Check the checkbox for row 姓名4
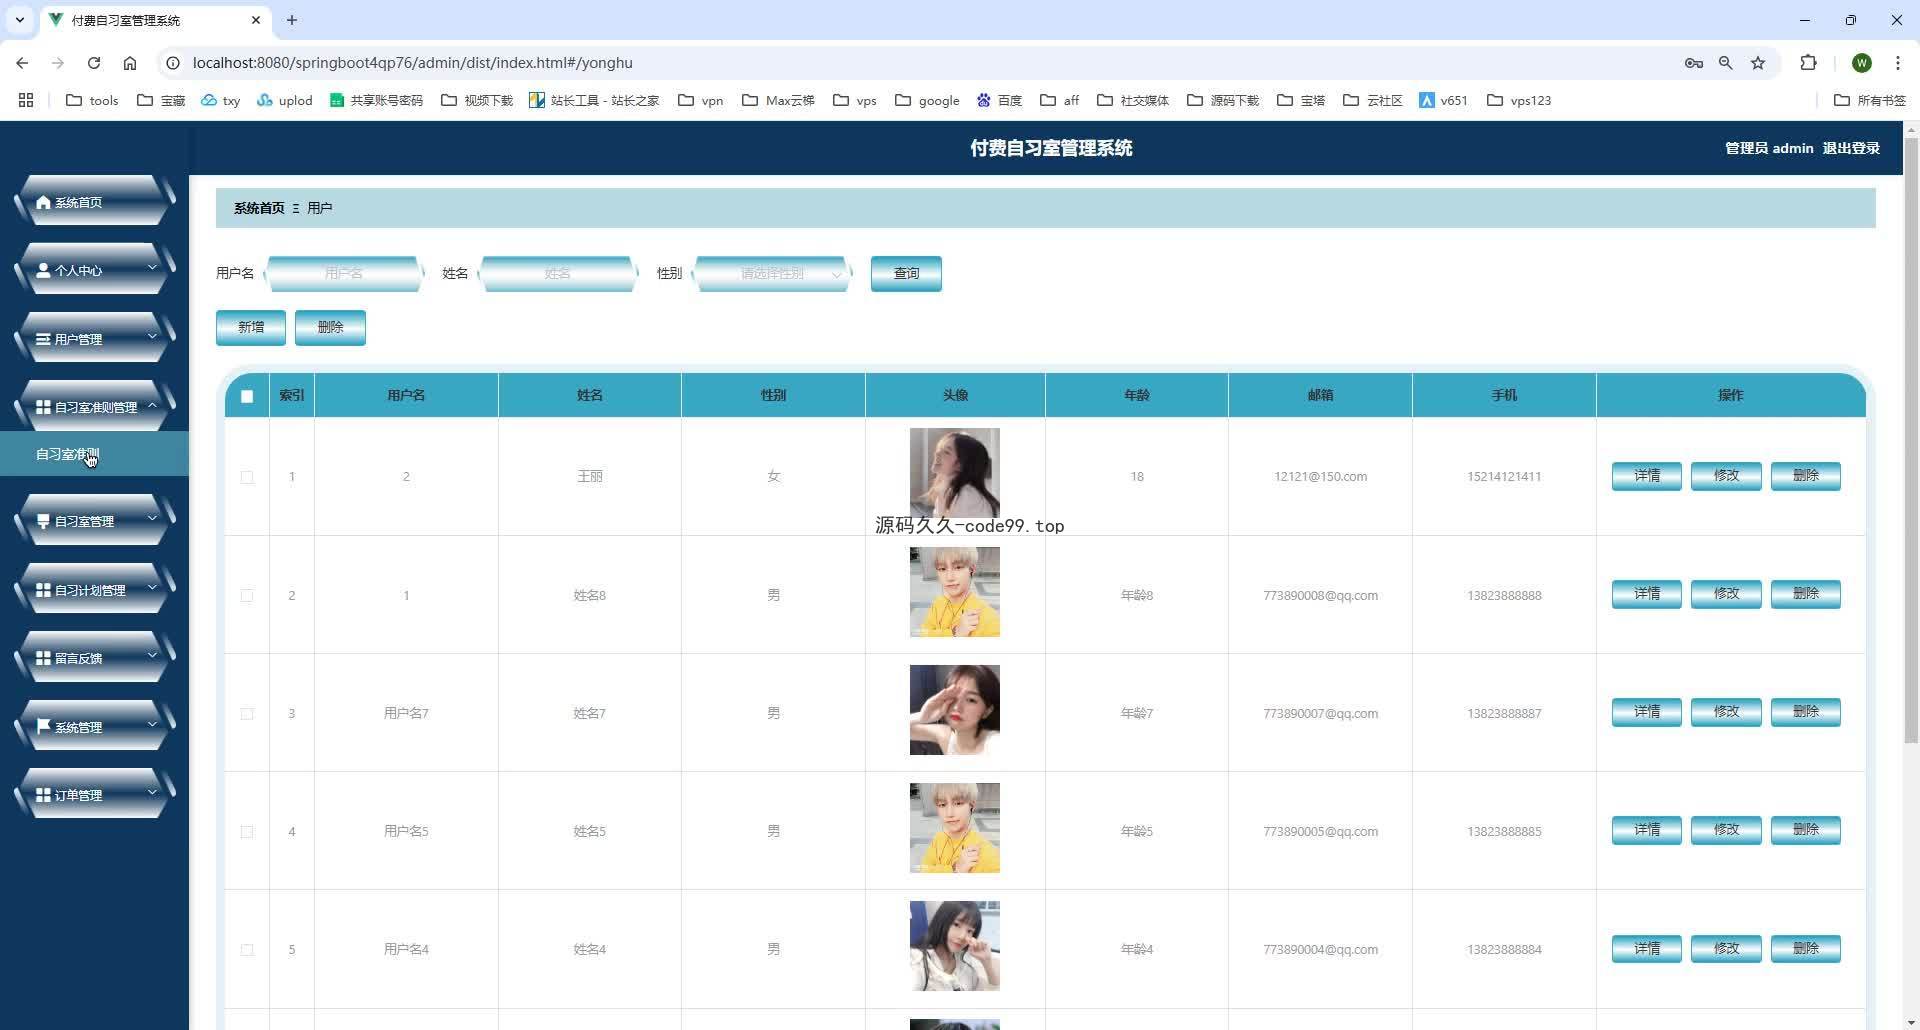1920x1030 pixels. (247, 949)
